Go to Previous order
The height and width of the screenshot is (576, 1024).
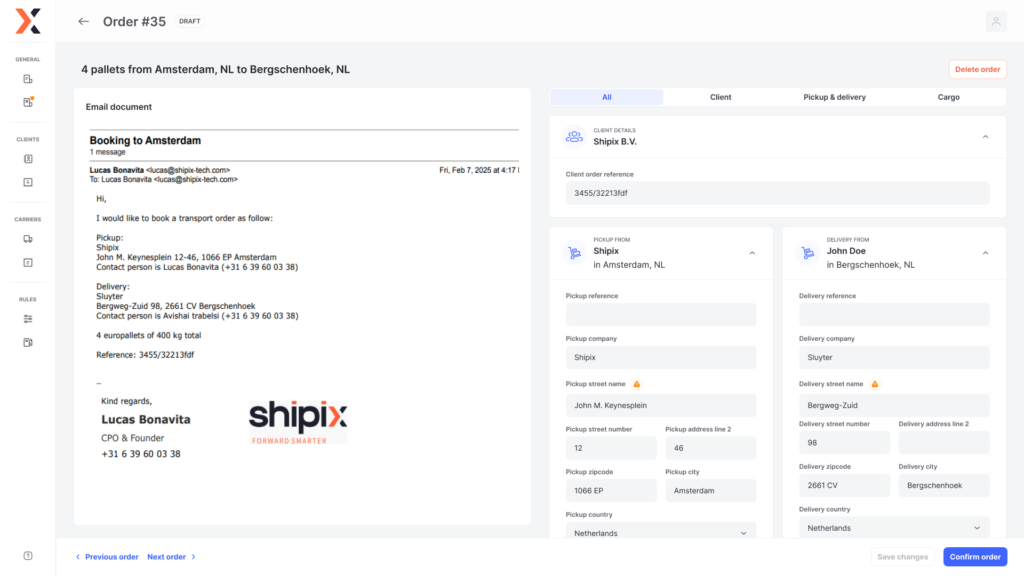click(x=107, y=557)
